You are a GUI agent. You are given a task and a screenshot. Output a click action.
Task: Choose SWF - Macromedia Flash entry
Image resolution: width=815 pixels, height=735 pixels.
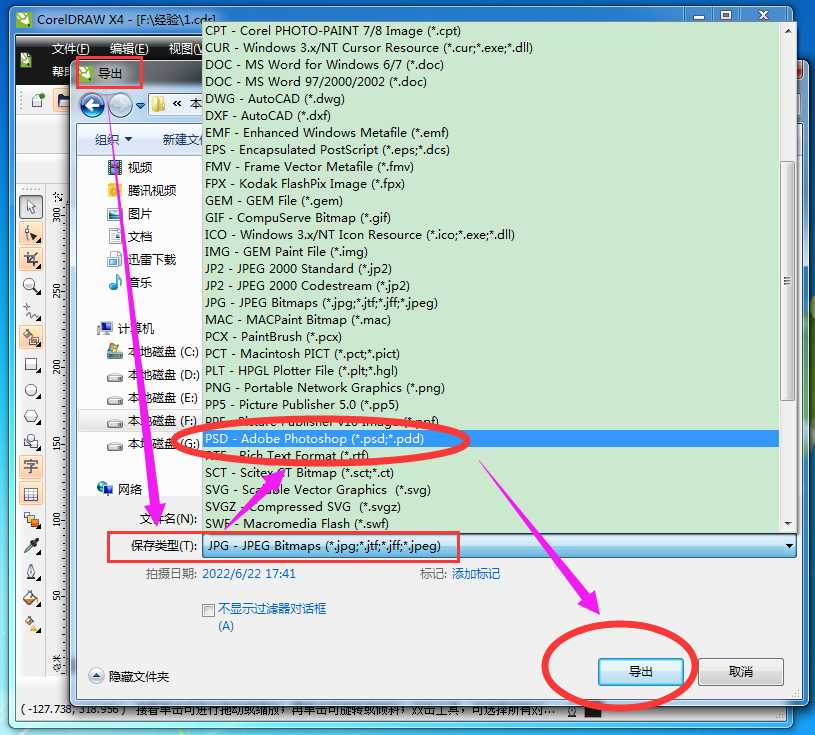pos(491,523)
